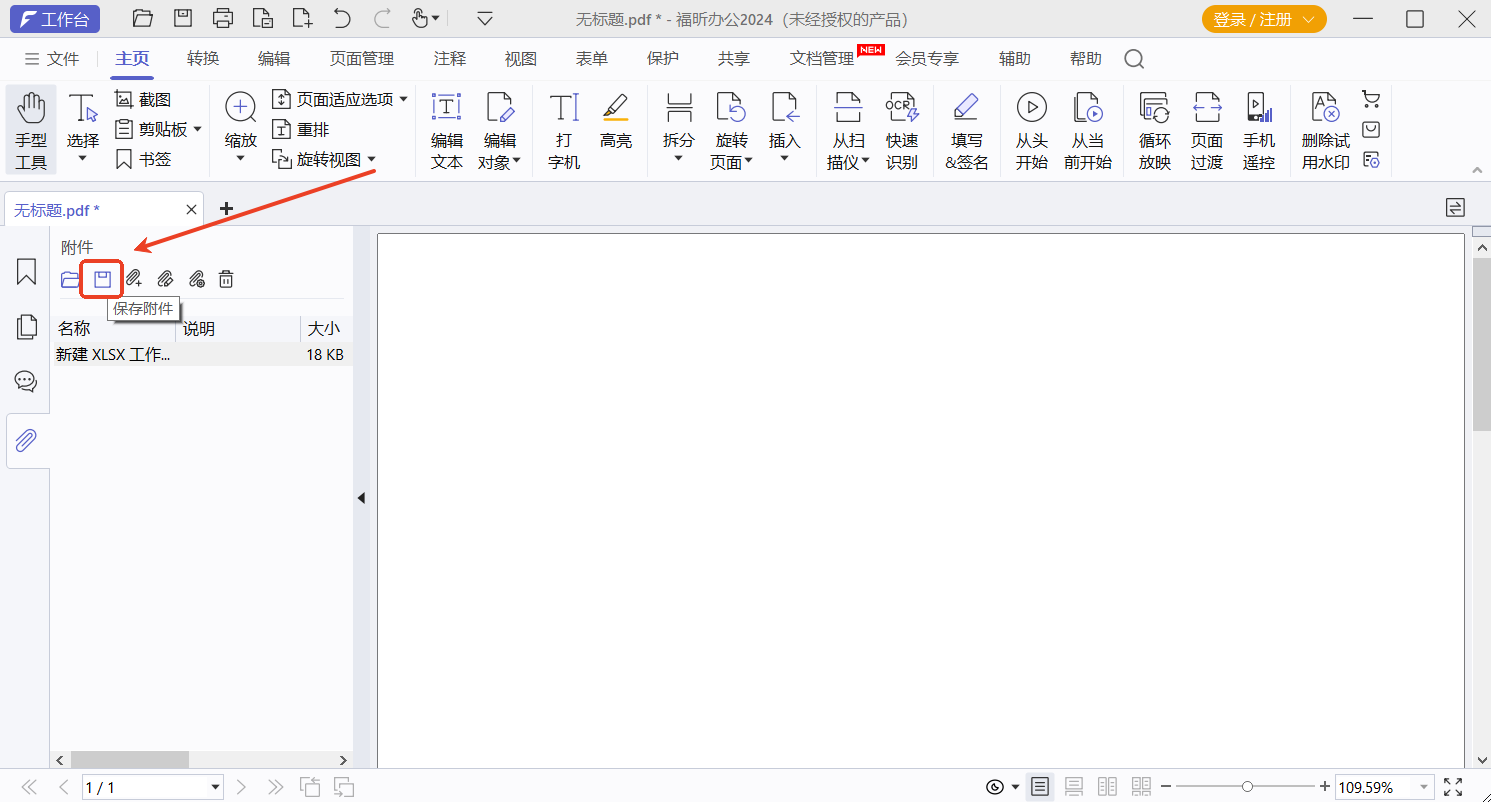1491x802 pixels.
Task: Open the 旋转视图 dropdown menu
Action: [373, 158]
